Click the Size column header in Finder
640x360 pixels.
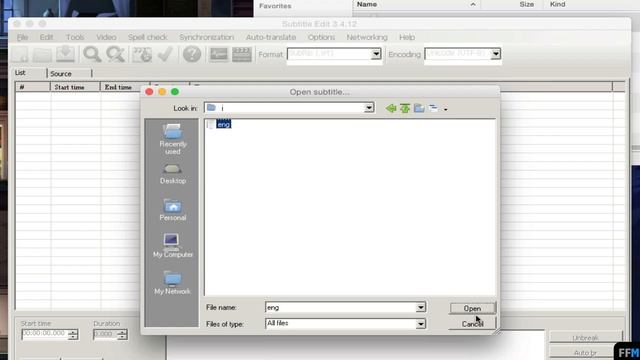point(527,4)
